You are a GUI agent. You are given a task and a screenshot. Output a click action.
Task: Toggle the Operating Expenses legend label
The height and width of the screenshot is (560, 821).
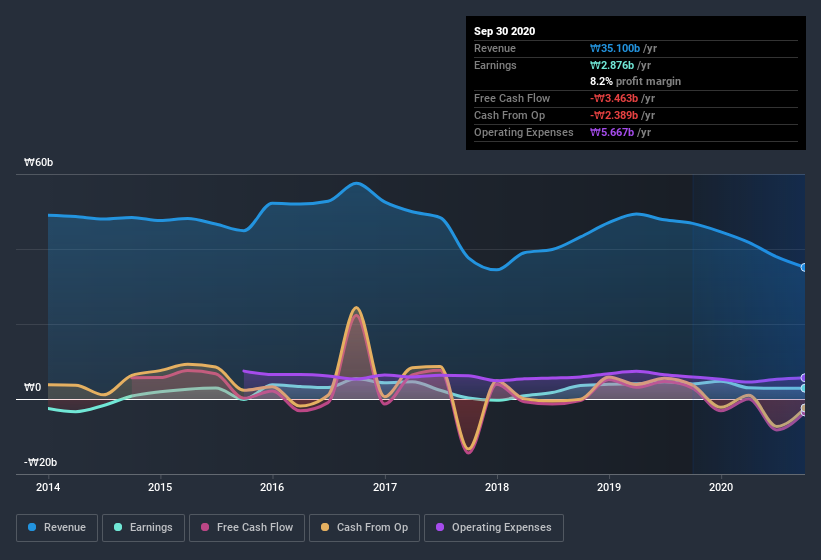pyautogui.click(x=501, y=527)
